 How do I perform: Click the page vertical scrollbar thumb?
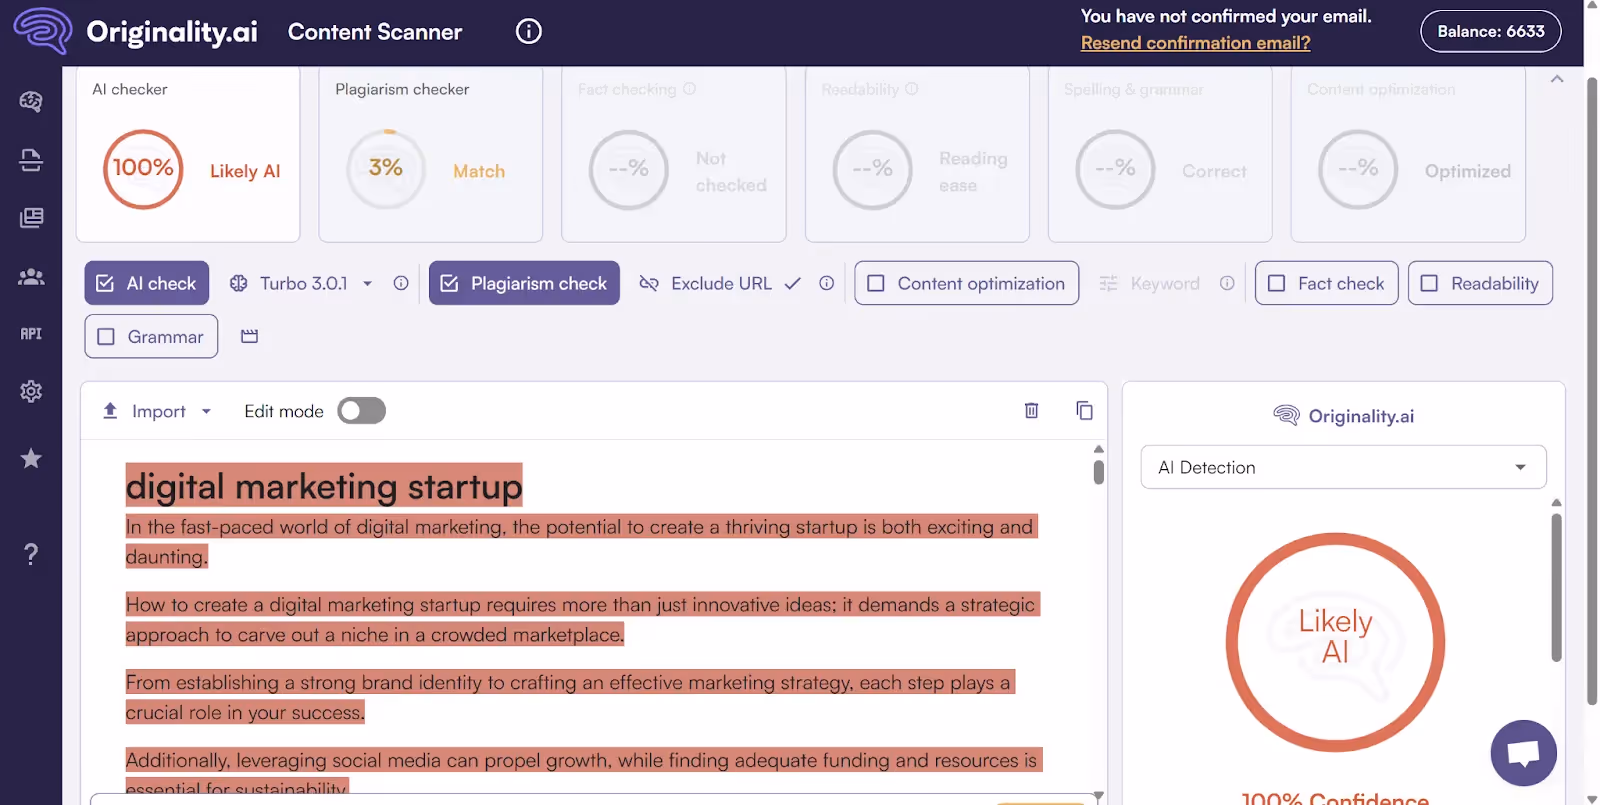pos(1592,391)
